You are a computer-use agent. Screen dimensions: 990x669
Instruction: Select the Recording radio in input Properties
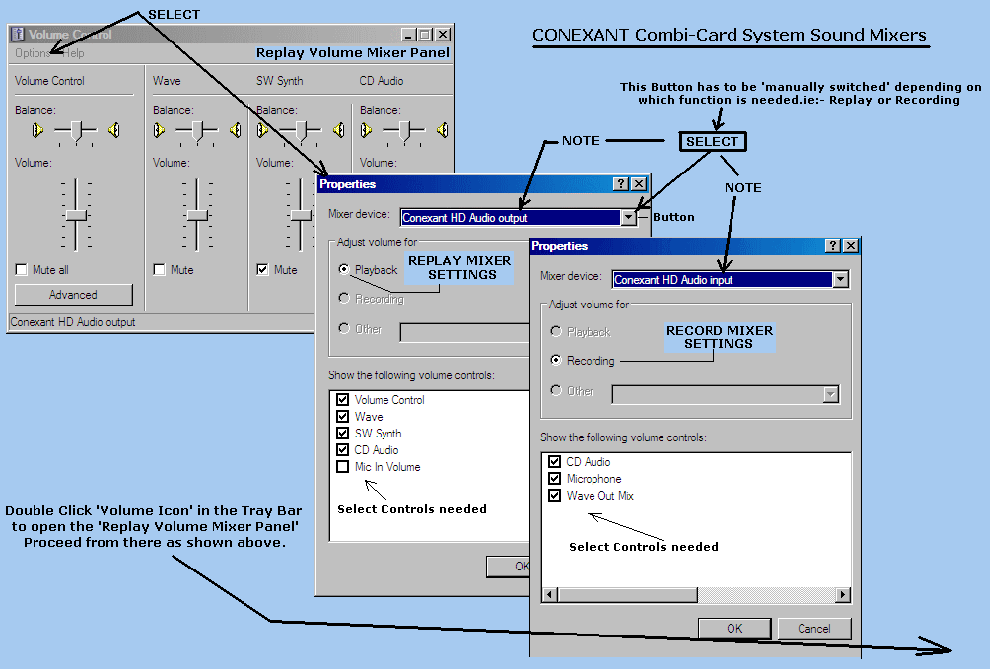pos(556,360)
